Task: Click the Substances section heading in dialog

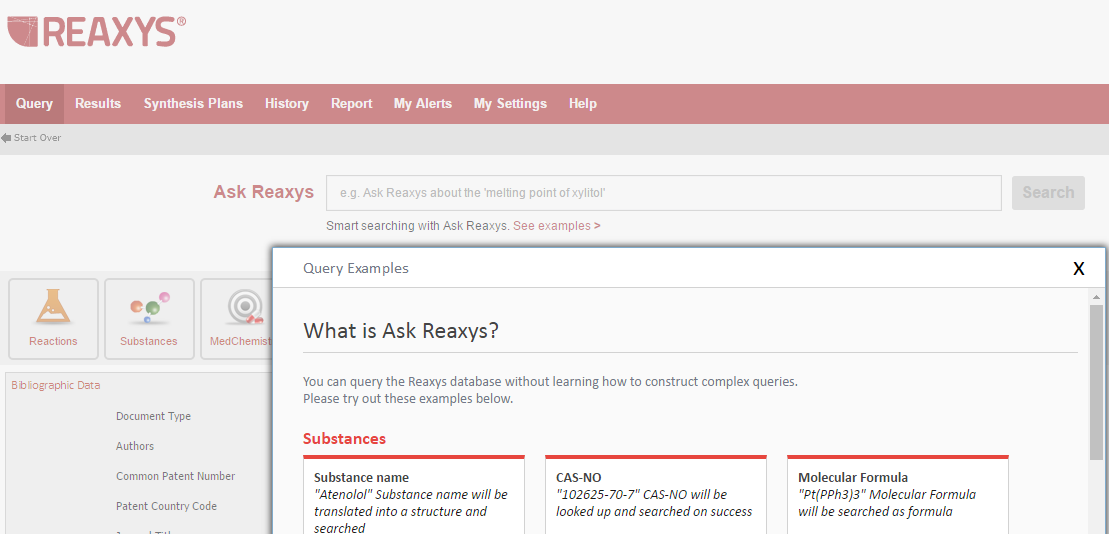Action: pos(344,439)
